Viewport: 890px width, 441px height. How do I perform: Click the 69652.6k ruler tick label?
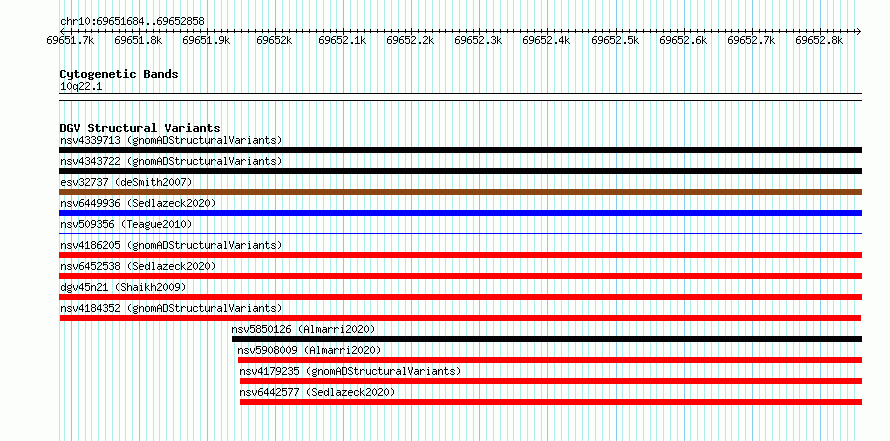pyautogui.click(x=683, y=41)
